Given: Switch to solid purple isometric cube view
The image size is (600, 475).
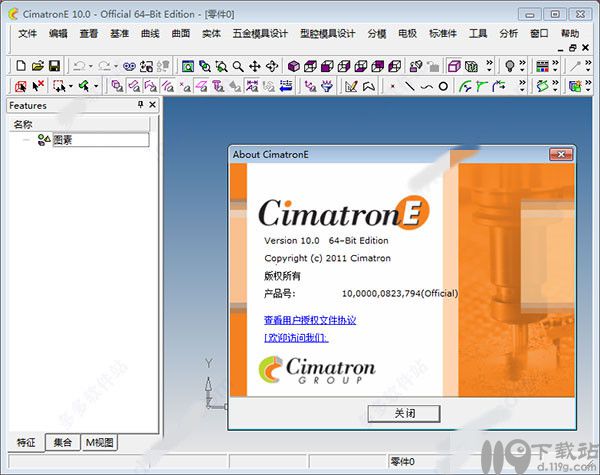Looking at the screenshot, I should [x=293, y=66].
